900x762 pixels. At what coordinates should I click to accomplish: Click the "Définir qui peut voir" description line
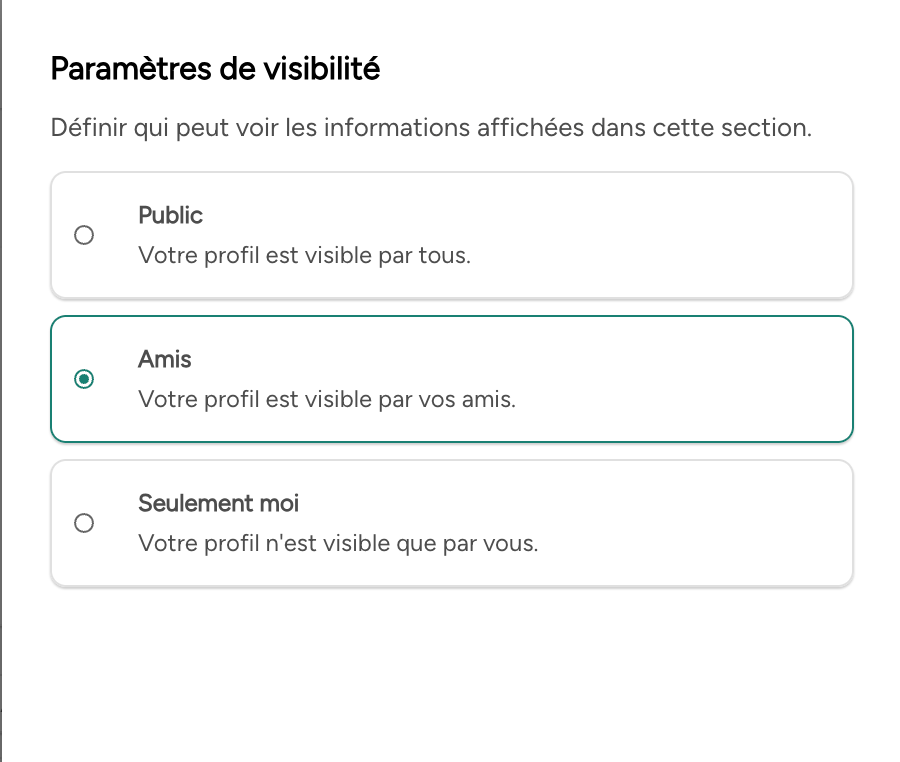(x=430, y=128)
